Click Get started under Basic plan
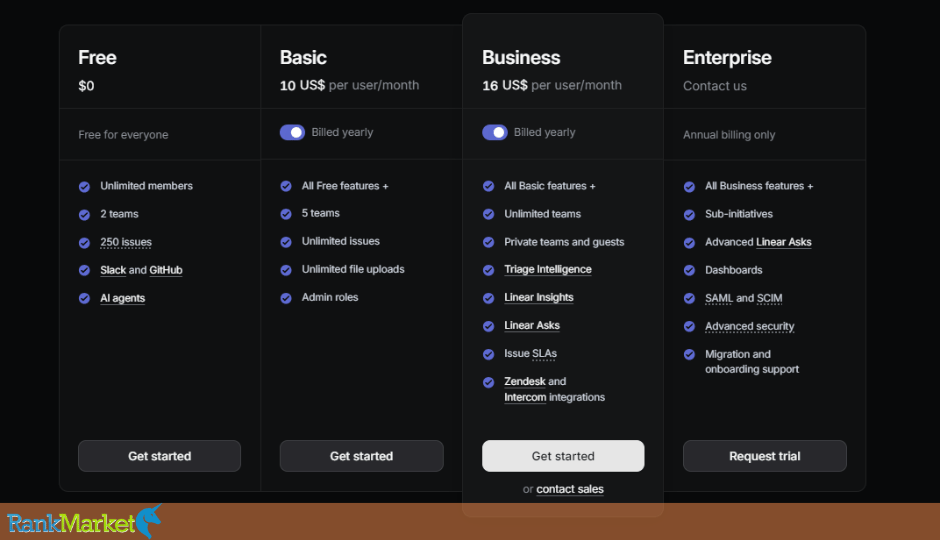The height and width of the screenshot is (540, 940). pyautogui.click(x=361, y=456)
